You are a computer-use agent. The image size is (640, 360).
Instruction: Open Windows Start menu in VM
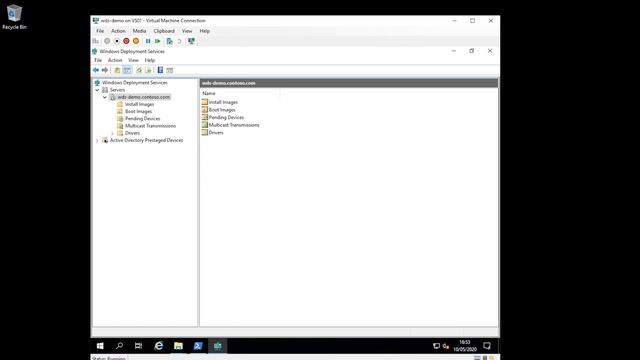pyautogui.click(x=100, y=346)
